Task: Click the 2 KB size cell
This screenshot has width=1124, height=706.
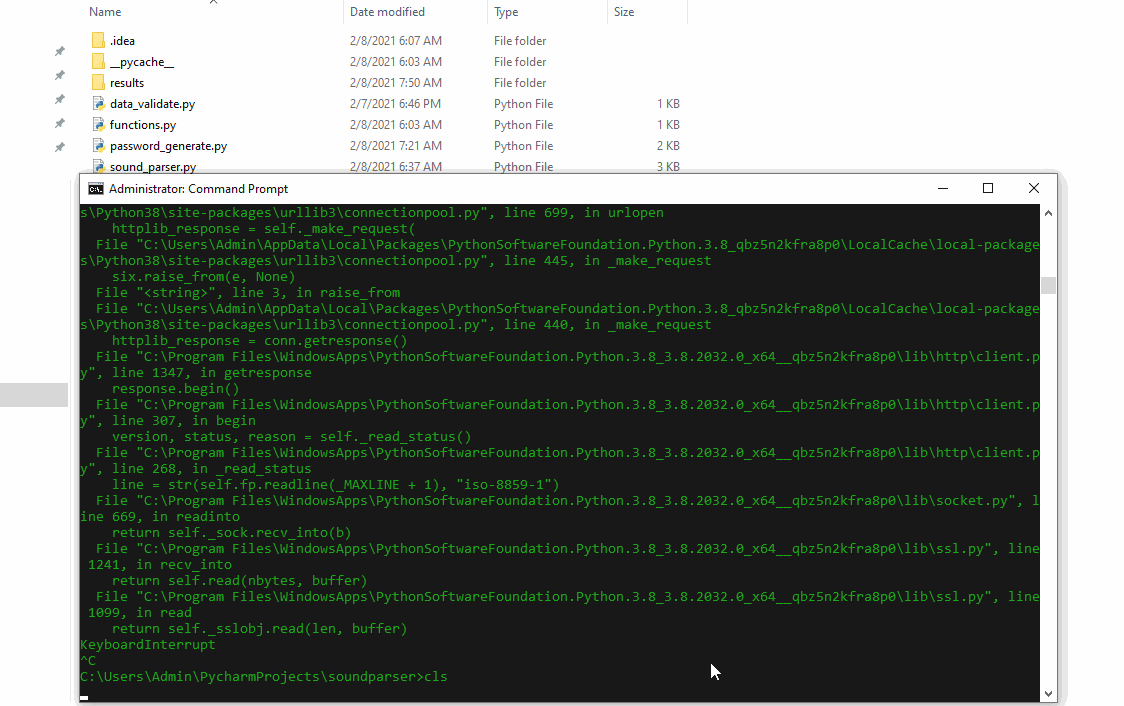Action: 668,146
